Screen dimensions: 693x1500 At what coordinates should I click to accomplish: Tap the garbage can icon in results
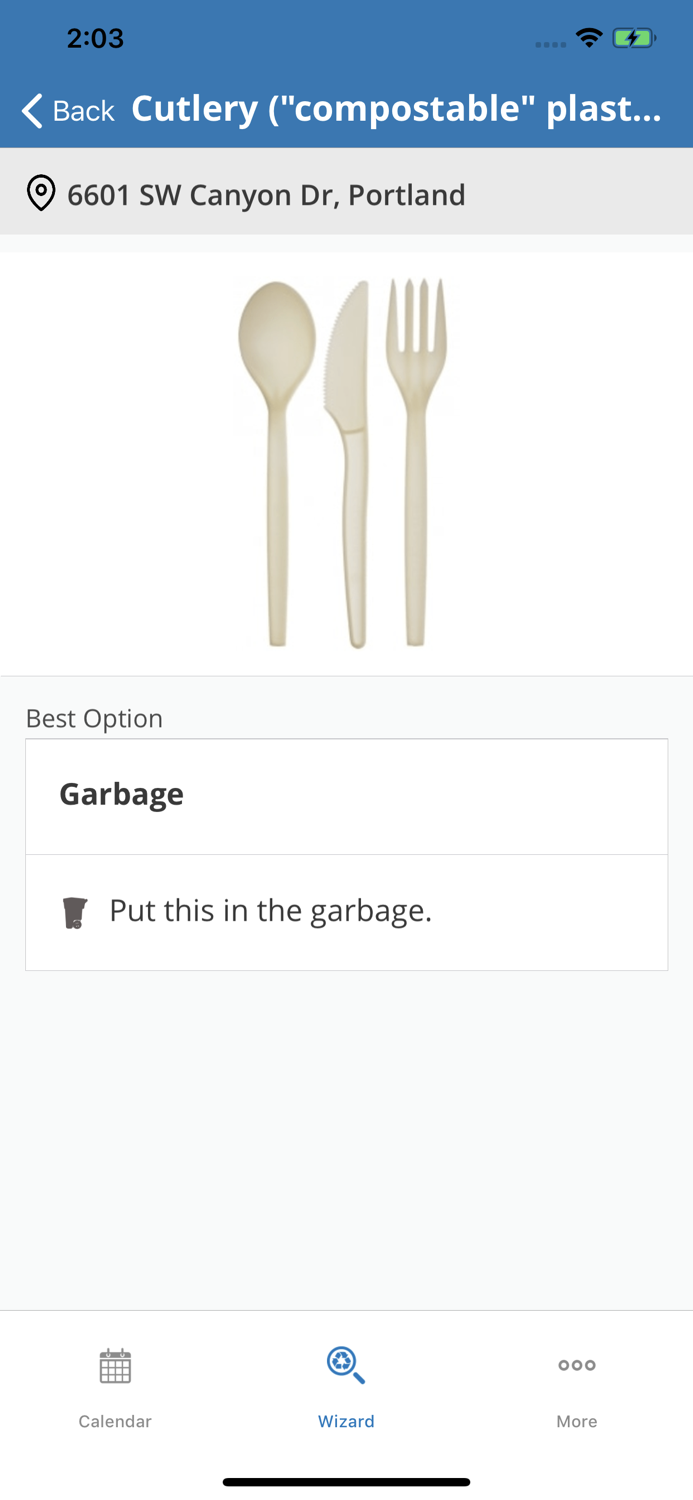click(x=75, y=911)
